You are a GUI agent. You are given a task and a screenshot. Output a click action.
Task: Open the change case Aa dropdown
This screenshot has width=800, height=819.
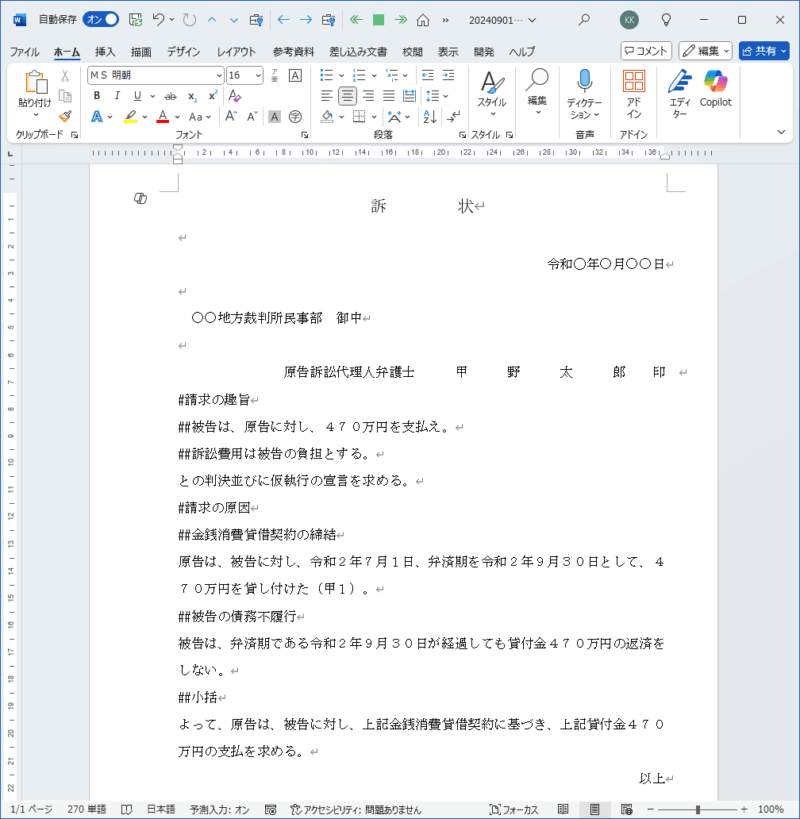(x=199, y=117)
